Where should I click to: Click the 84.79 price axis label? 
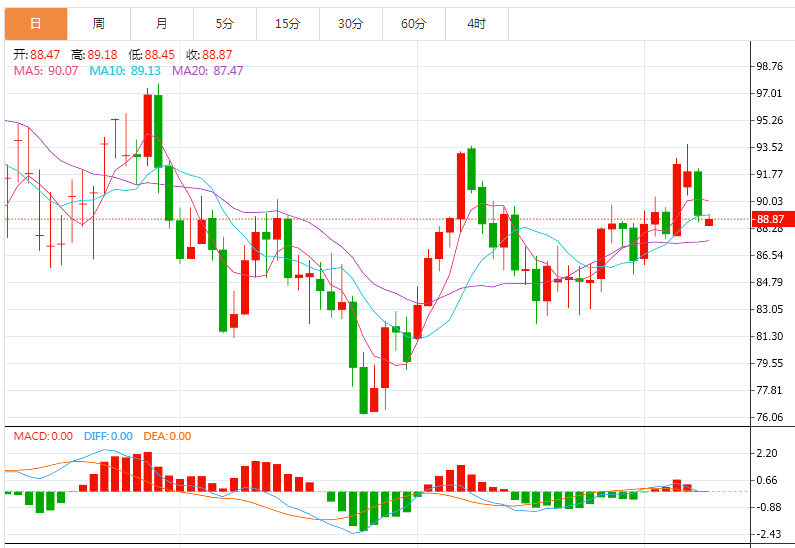tap(770, 282)
